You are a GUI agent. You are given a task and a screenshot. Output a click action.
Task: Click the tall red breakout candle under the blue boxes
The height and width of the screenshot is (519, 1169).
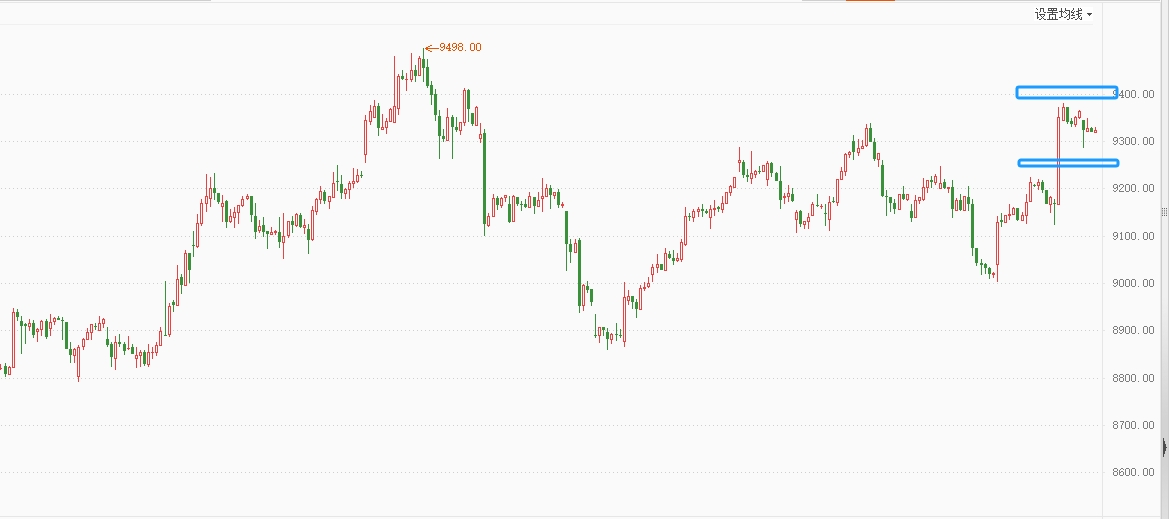[1058, 160]
